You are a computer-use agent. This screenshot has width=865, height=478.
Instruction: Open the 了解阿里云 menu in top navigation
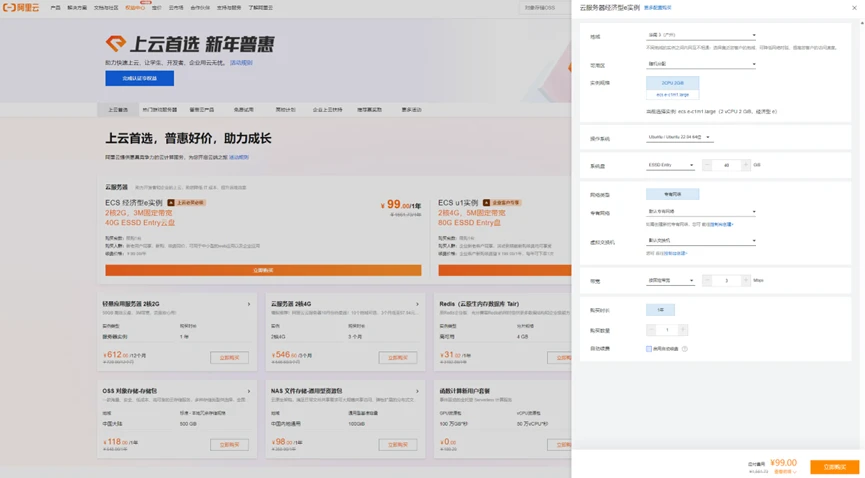[x=260, y=8]
